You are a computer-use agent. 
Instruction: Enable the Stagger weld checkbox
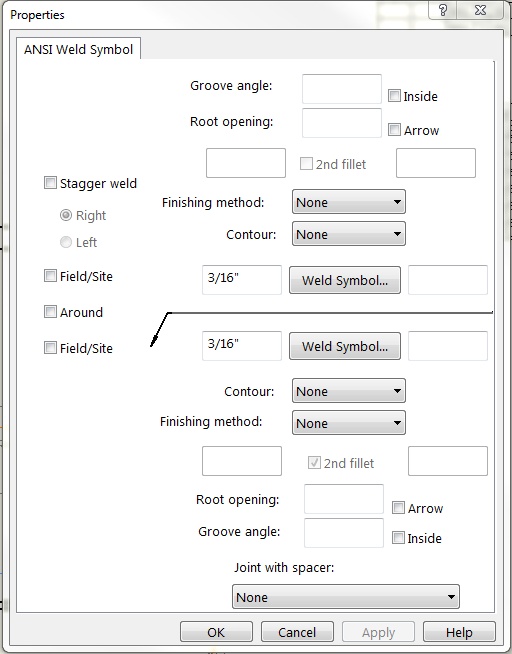pyautogui.click(x=50, y=183)
